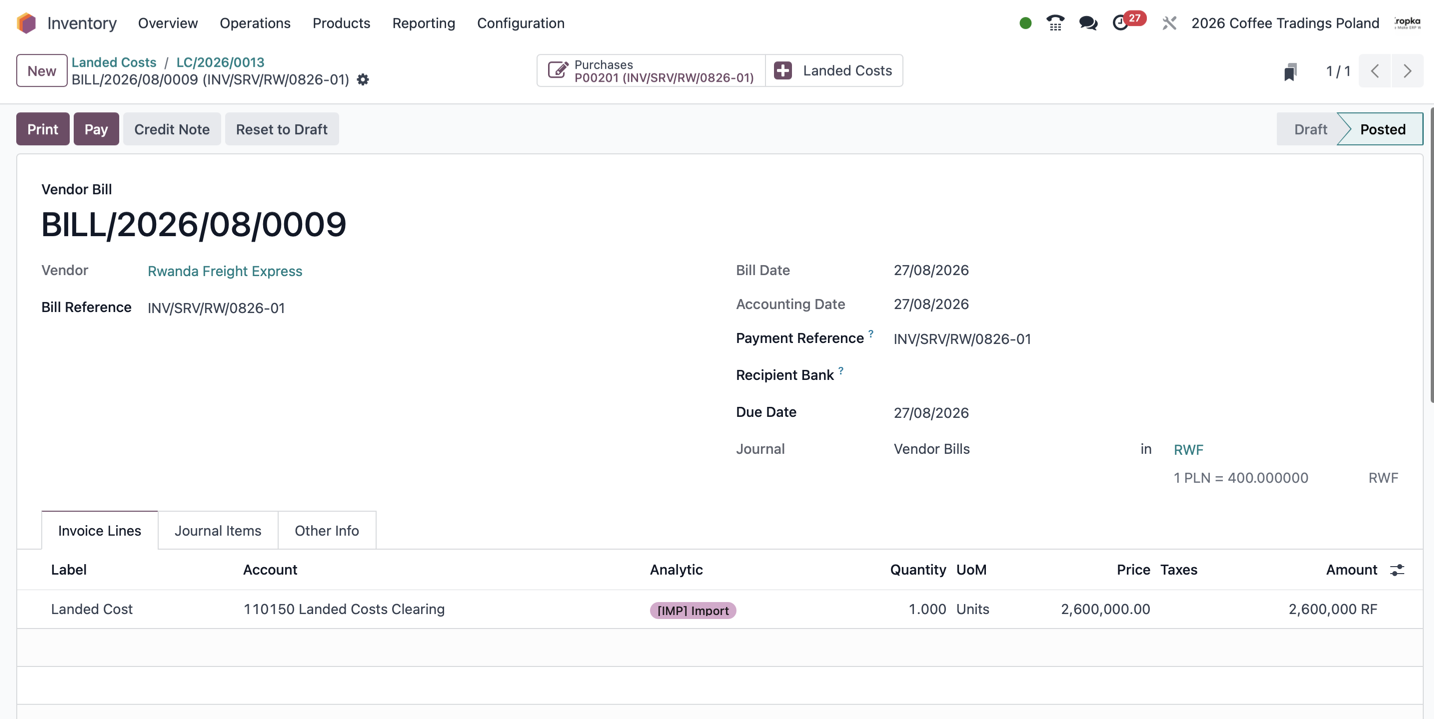Switch to the Other Info tab
This screenshot has width=1434, height=719.
pos(327,531)
